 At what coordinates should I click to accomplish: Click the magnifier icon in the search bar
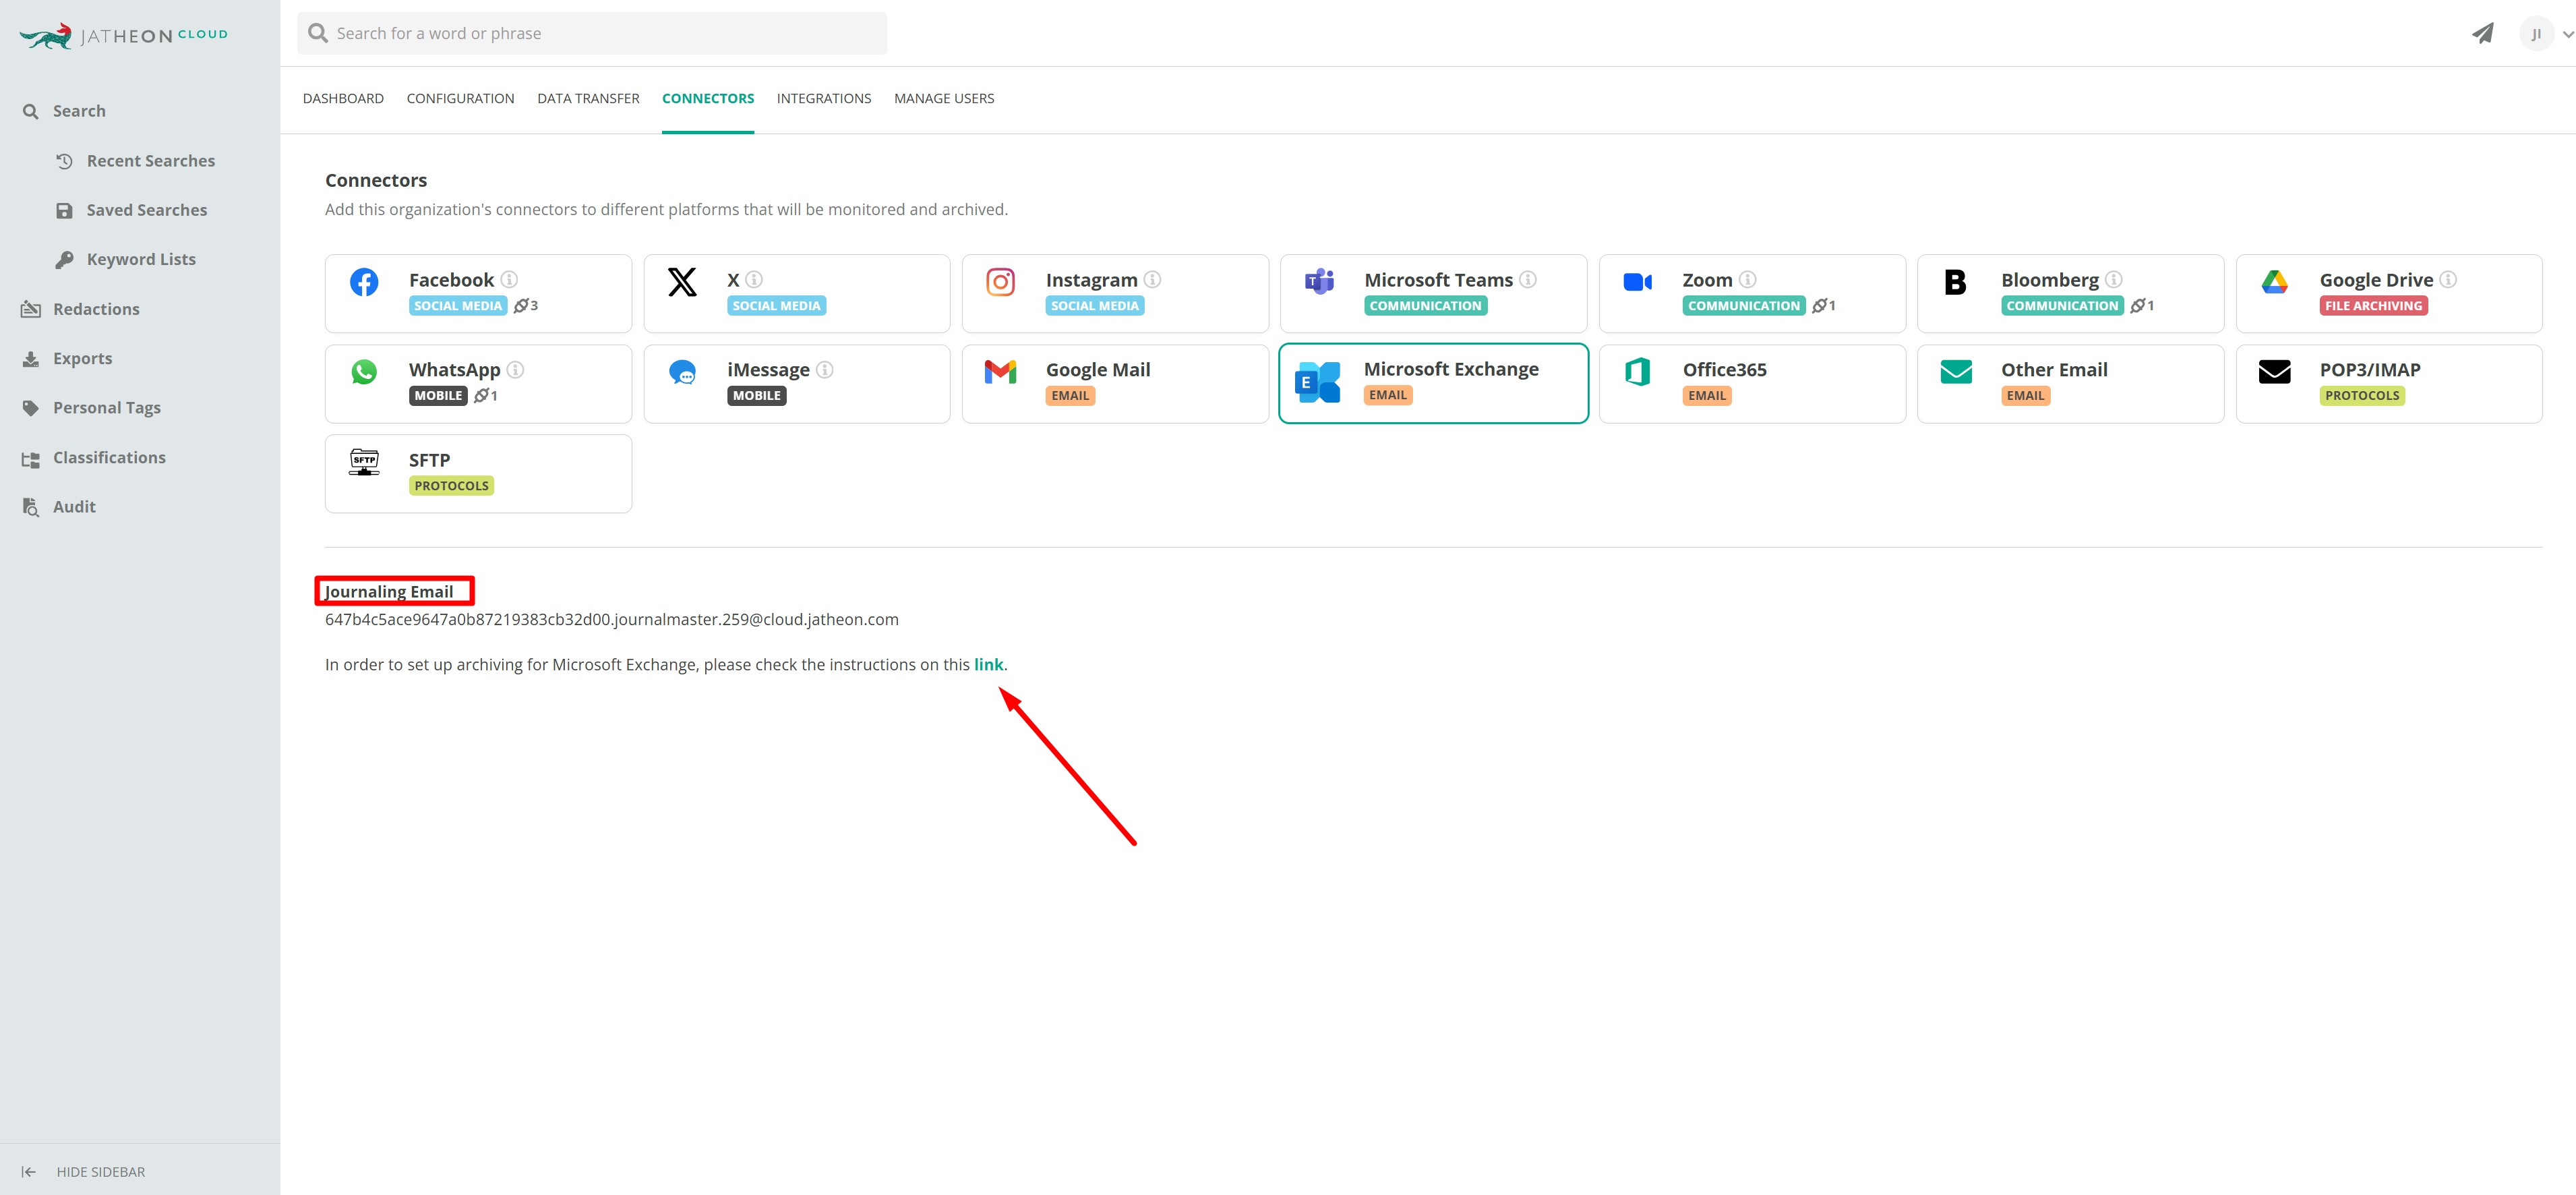point(318,33)
